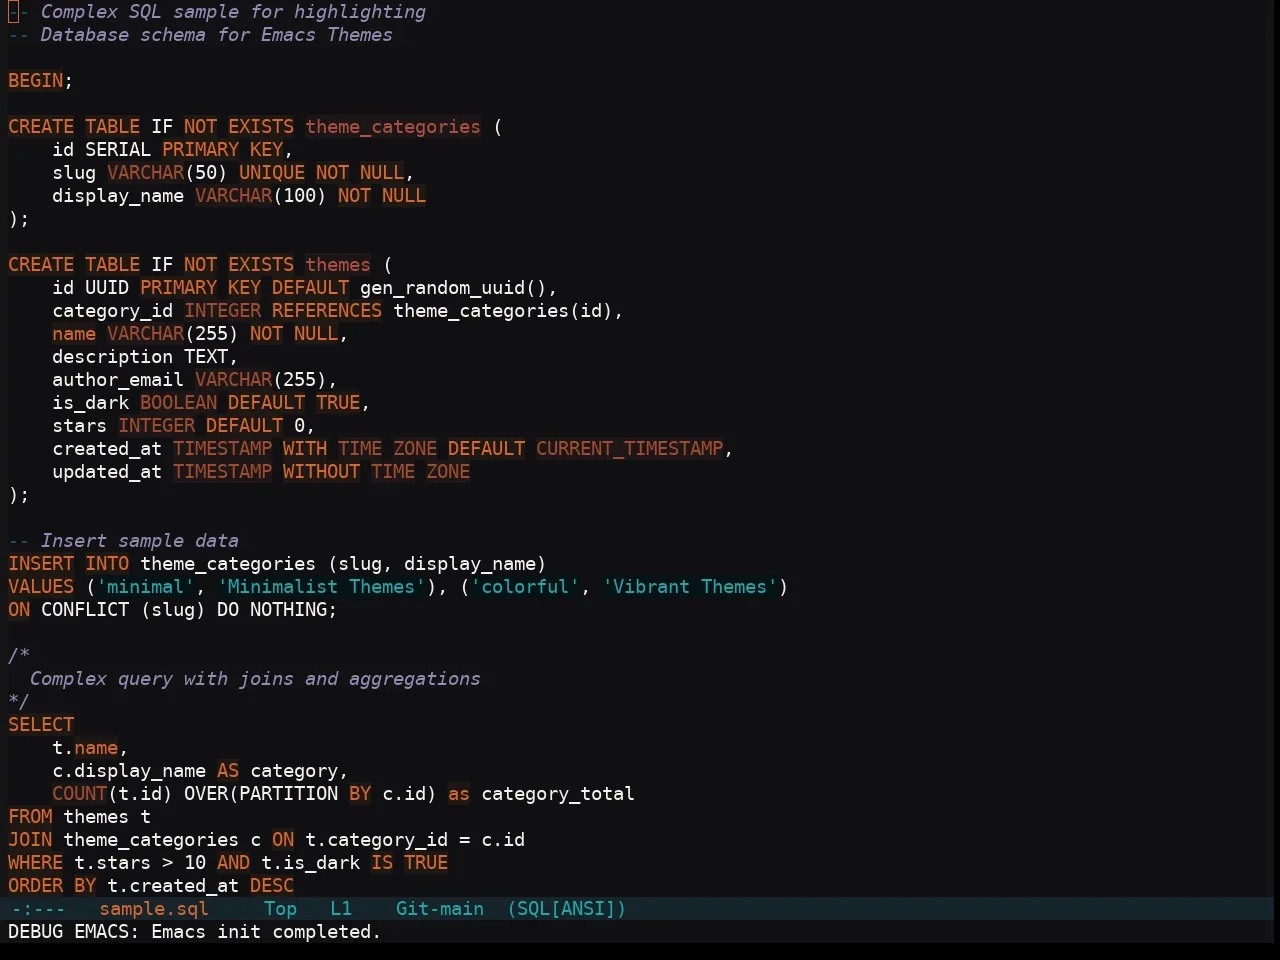Screen dimensions: 1280x960
Task: Click the L1 line number indicator
Action: coord(341,909)
